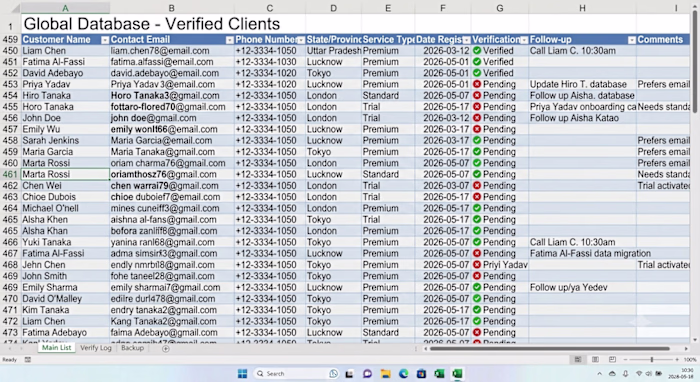Click the macro recording status bar icon

click(x=28, y=360)
